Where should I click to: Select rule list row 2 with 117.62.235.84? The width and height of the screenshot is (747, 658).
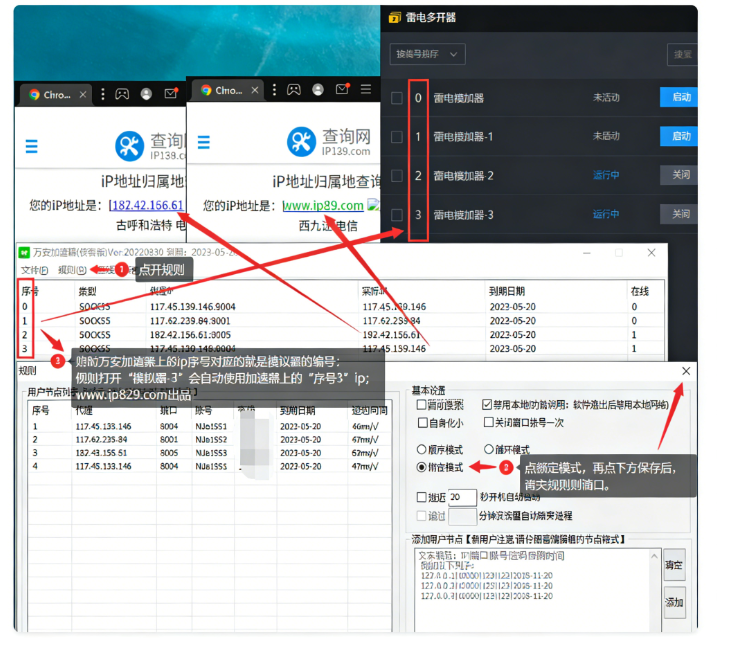pos(210,440)
